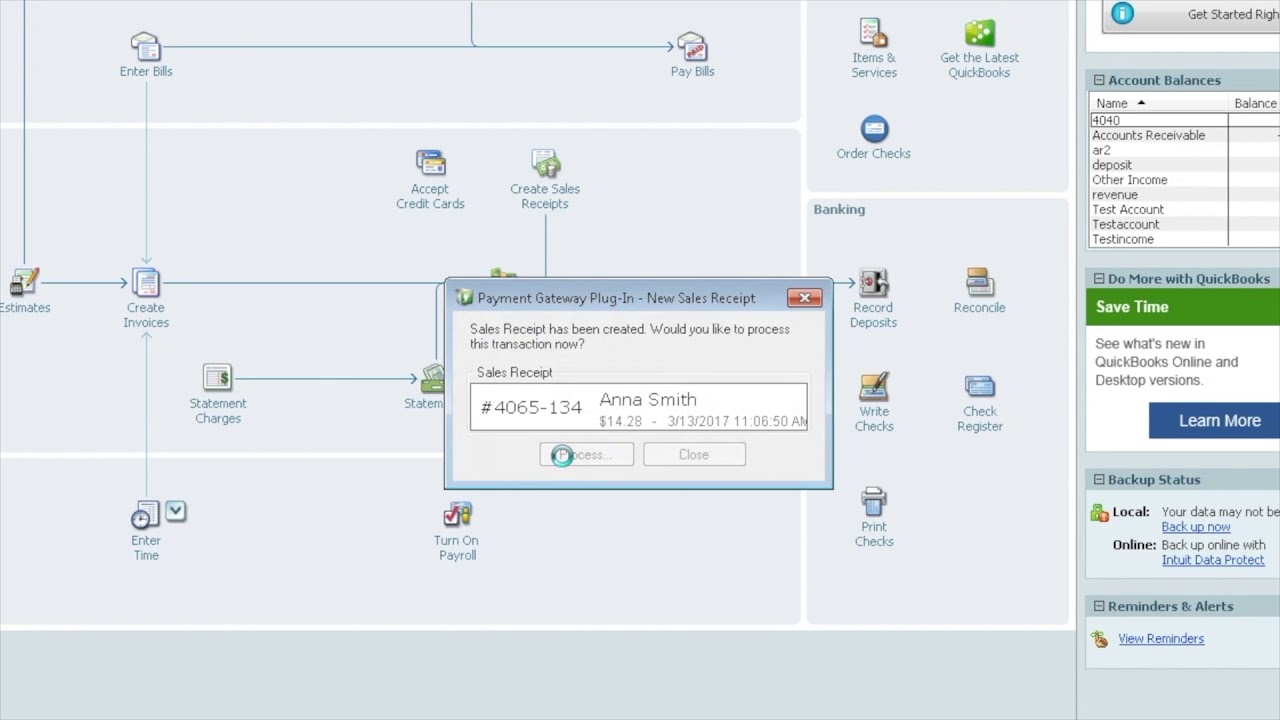
Task: Open the Enter Bills icon
Action: 146,46
